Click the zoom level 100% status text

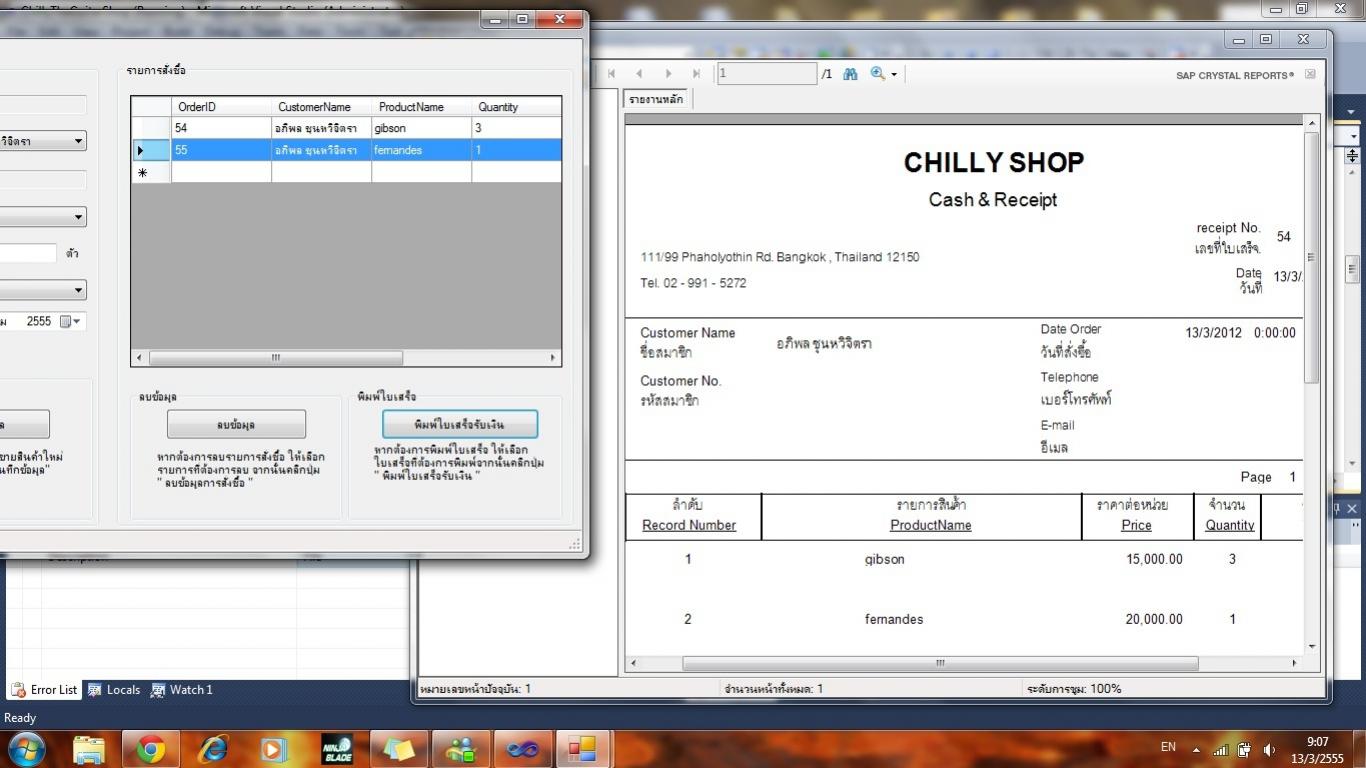[x=1074, y=689]
